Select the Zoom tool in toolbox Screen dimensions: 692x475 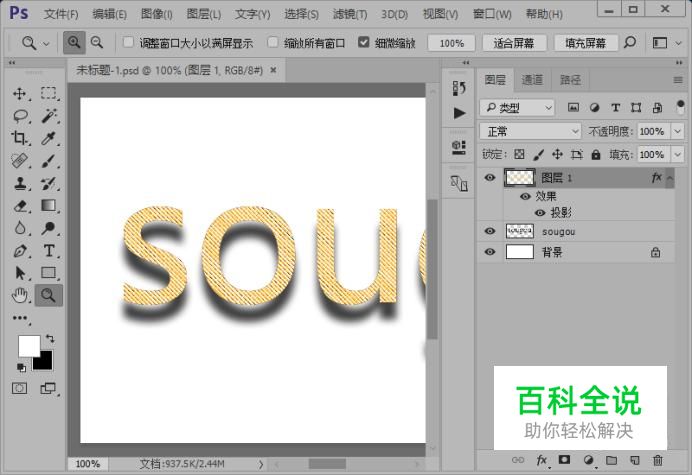tap(48, 295)
